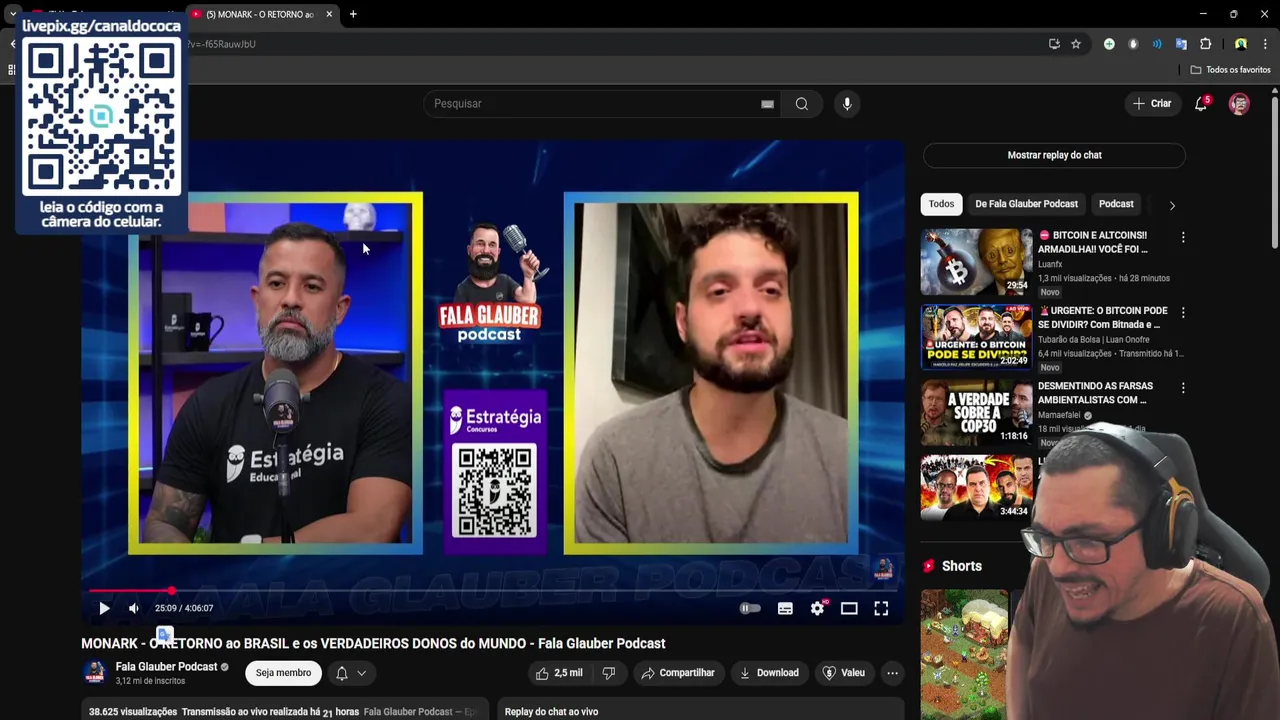
Task: Open Fala Glauber Podcast channel name link
Action: click(x=166, y=667)
